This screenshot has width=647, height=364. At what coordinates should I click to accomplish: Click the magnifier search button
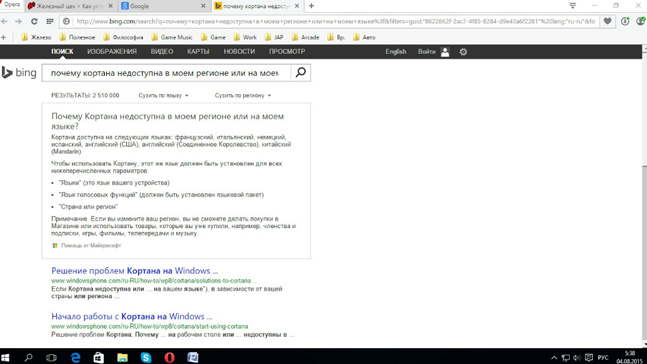[x=301, y=73]
